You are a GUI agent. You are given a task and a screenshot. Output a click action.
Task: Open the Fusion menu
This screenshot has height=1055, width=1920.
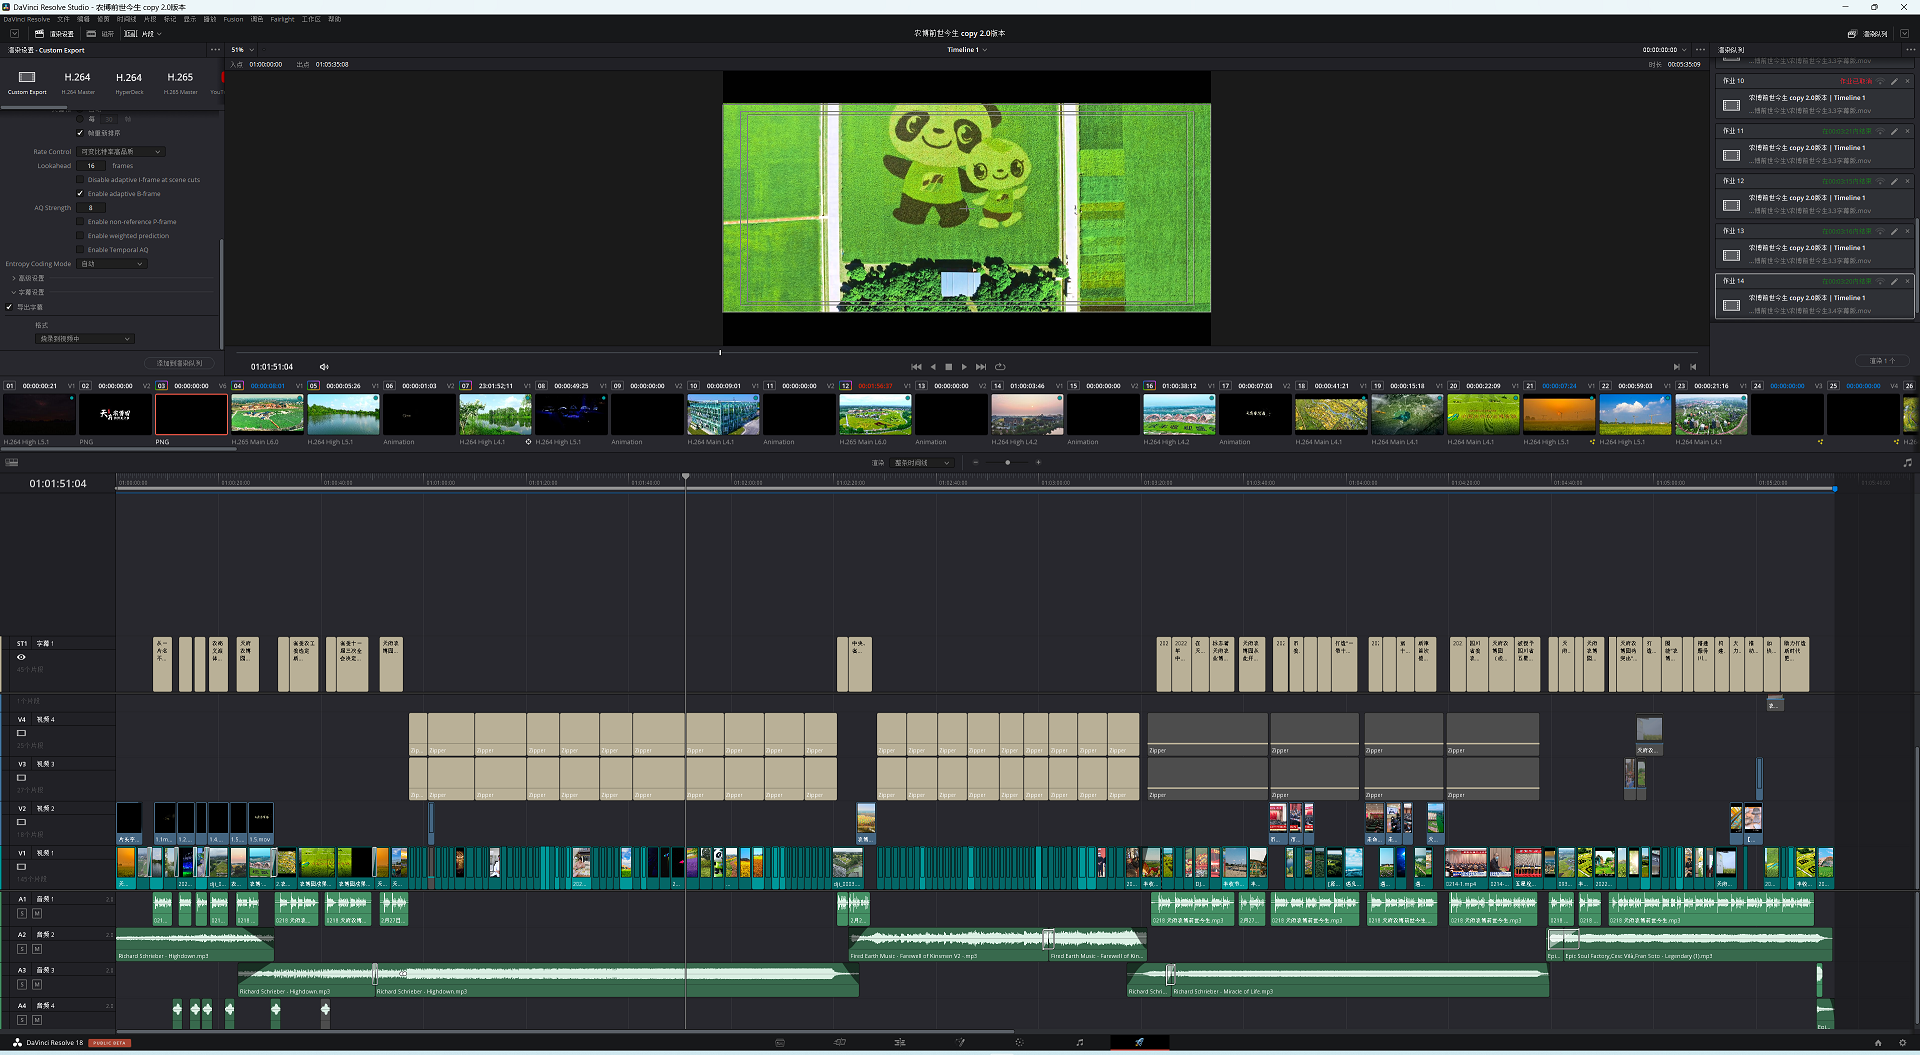[x=233, y=19]
